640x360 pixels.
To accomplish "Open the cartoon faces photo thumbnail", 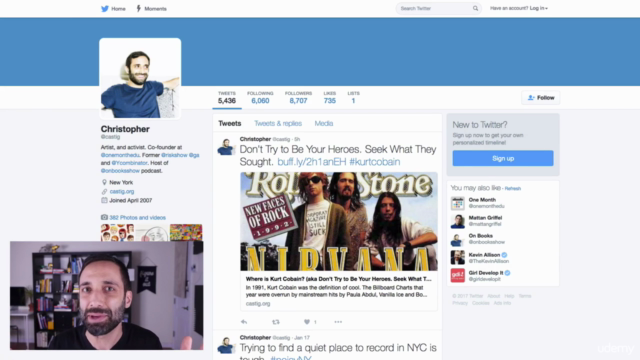I will [118, 232].
